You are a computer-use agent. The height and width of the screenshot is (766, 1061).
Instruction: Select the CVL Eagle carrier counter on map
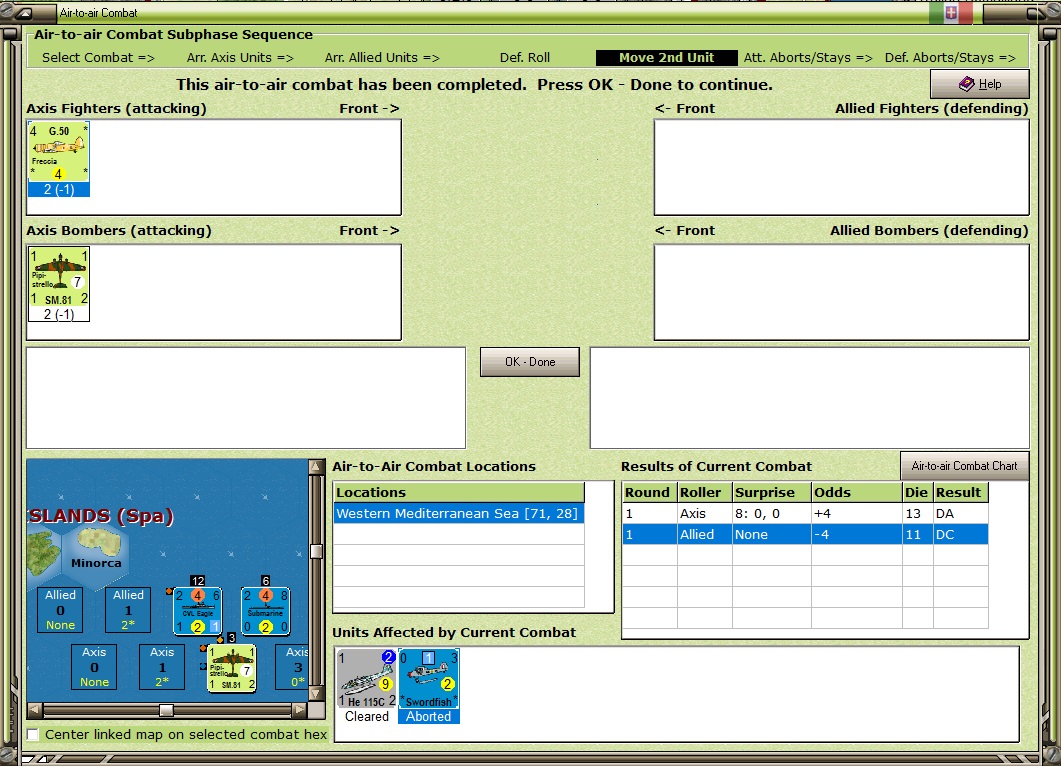[198, 611]
